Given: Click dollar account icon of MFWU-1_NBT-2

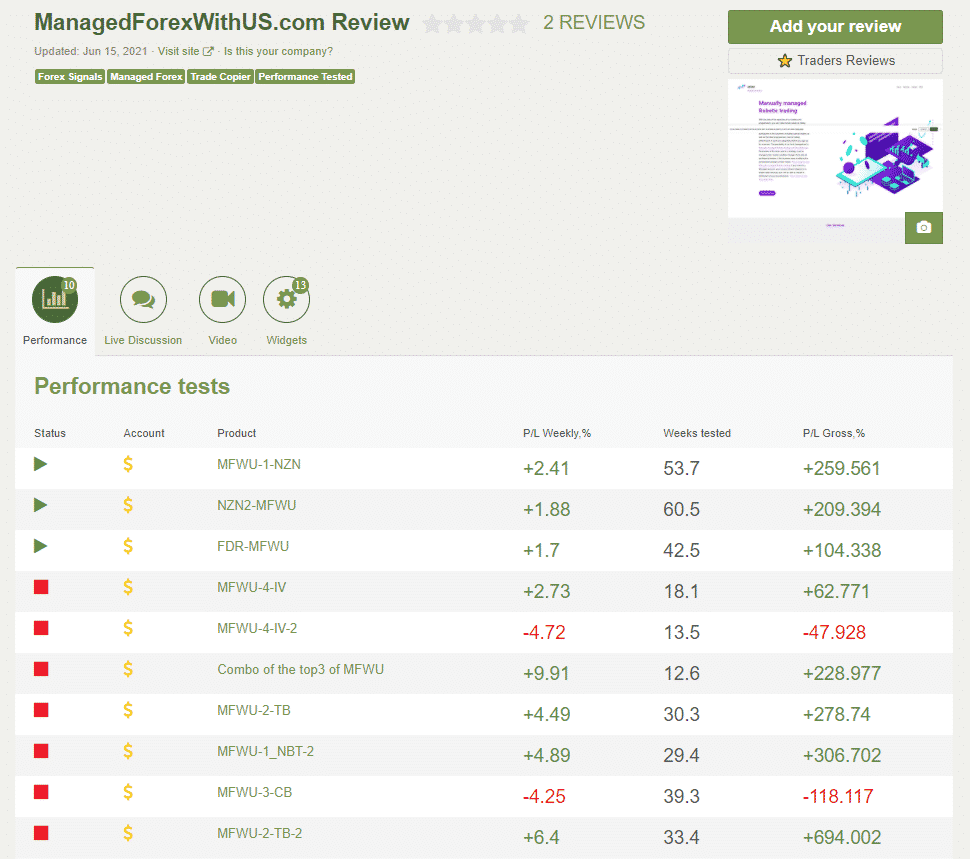Looking at the screenshot, I should click(128, 751).
